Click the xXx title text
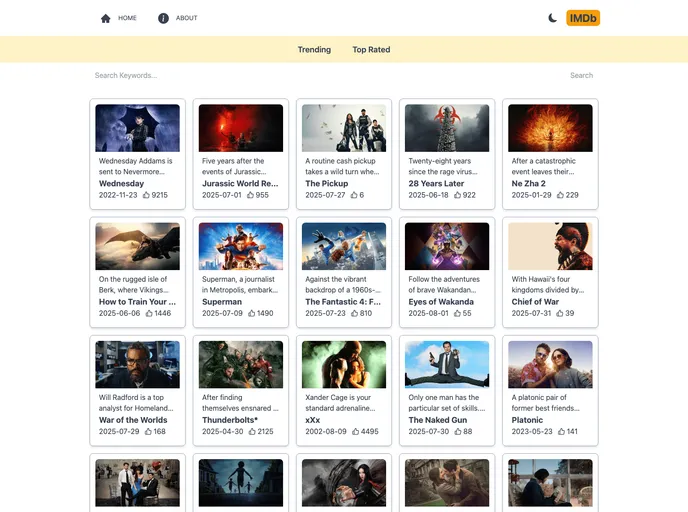Screen dimensions: 688x512 (x=313, y=420)
